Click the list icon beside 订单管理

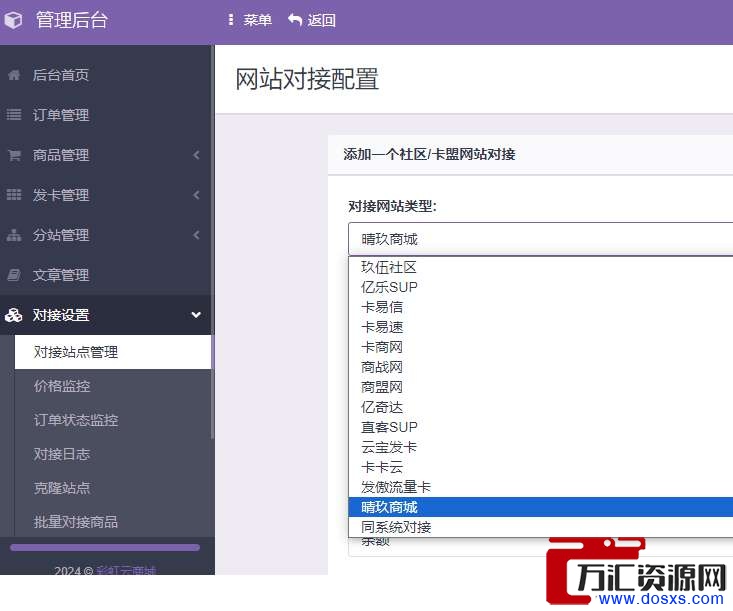pos(14,115)
